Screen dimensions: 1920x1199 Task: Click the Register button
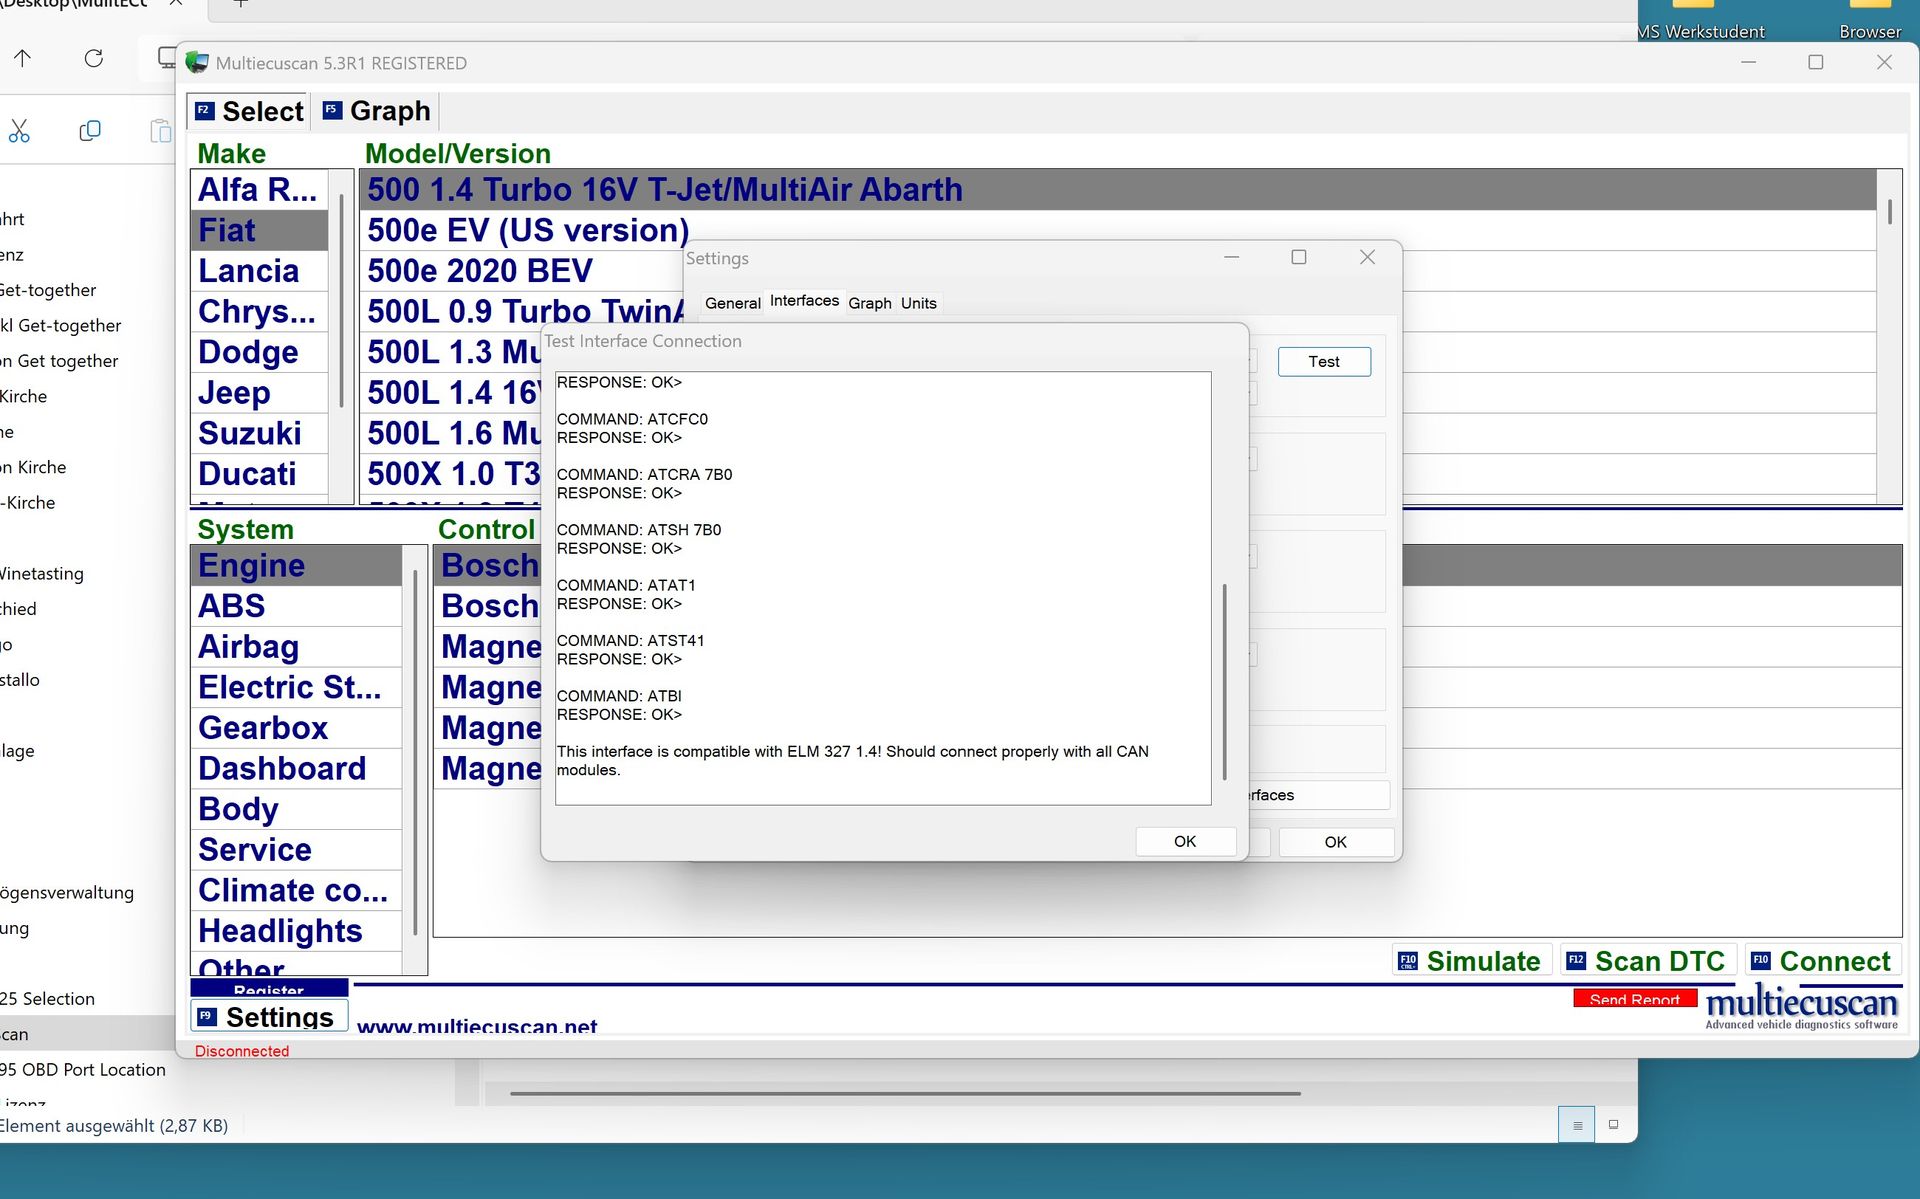pos(269,988)
